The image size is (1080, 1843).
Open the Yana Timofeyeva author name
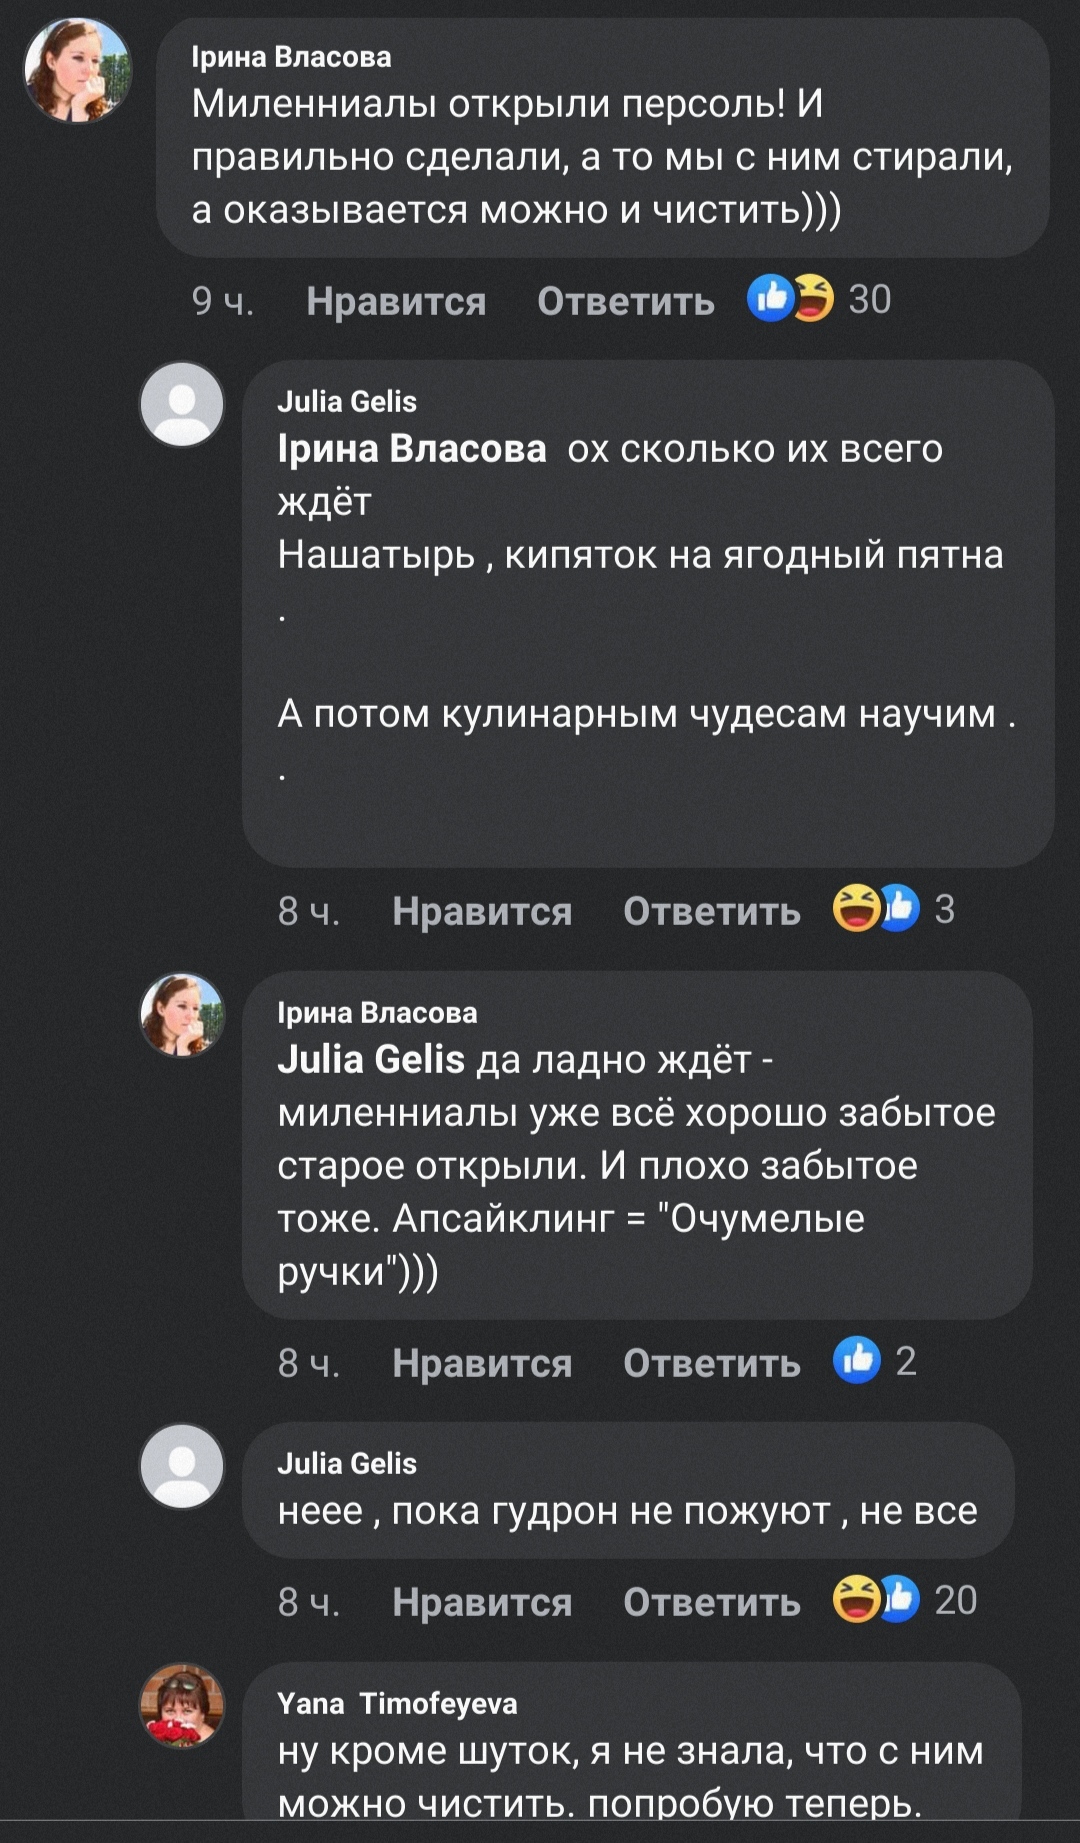[397, 1703]
